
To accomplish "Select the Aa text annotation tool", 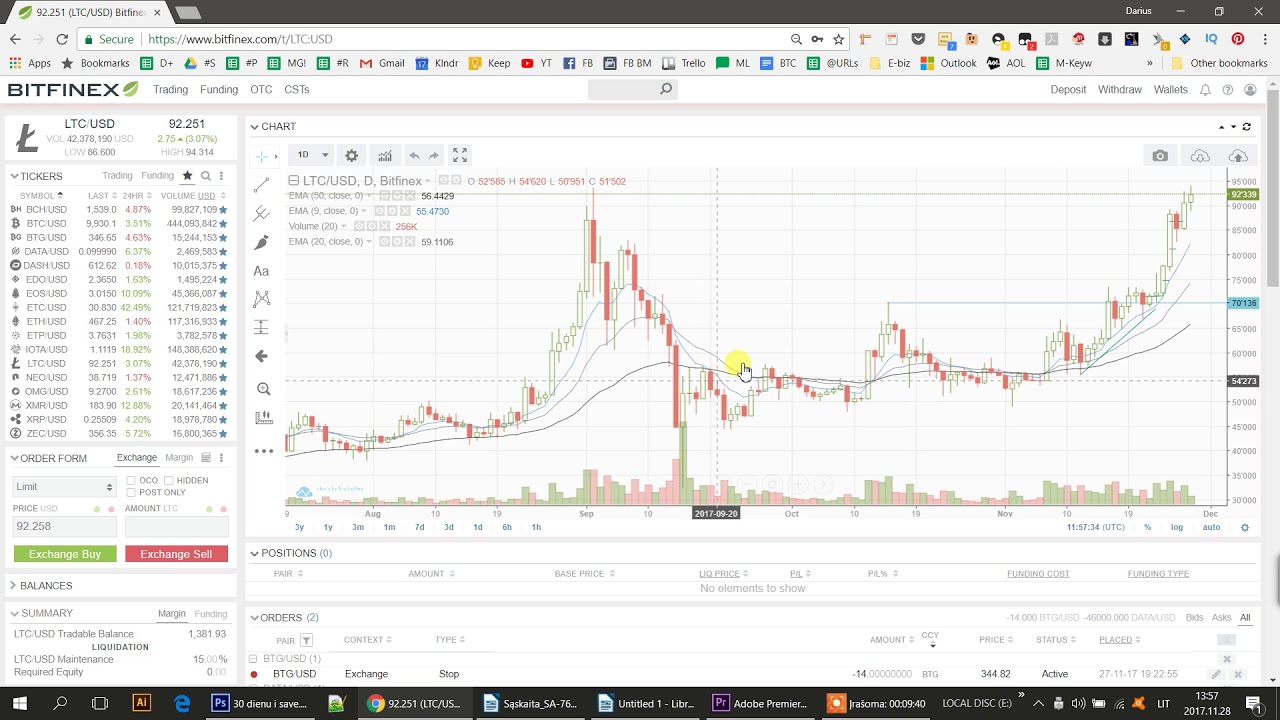I will [x=262, y=271].
